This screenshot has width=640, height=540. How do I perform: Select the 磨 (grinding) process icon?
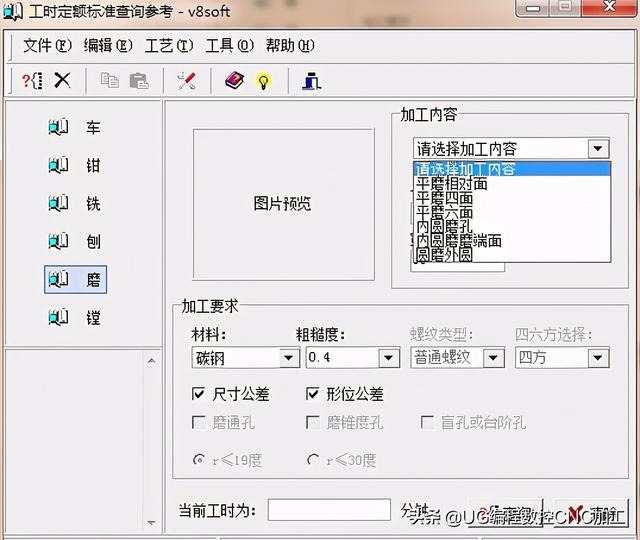pyautogui.click(x=58, y=279)
